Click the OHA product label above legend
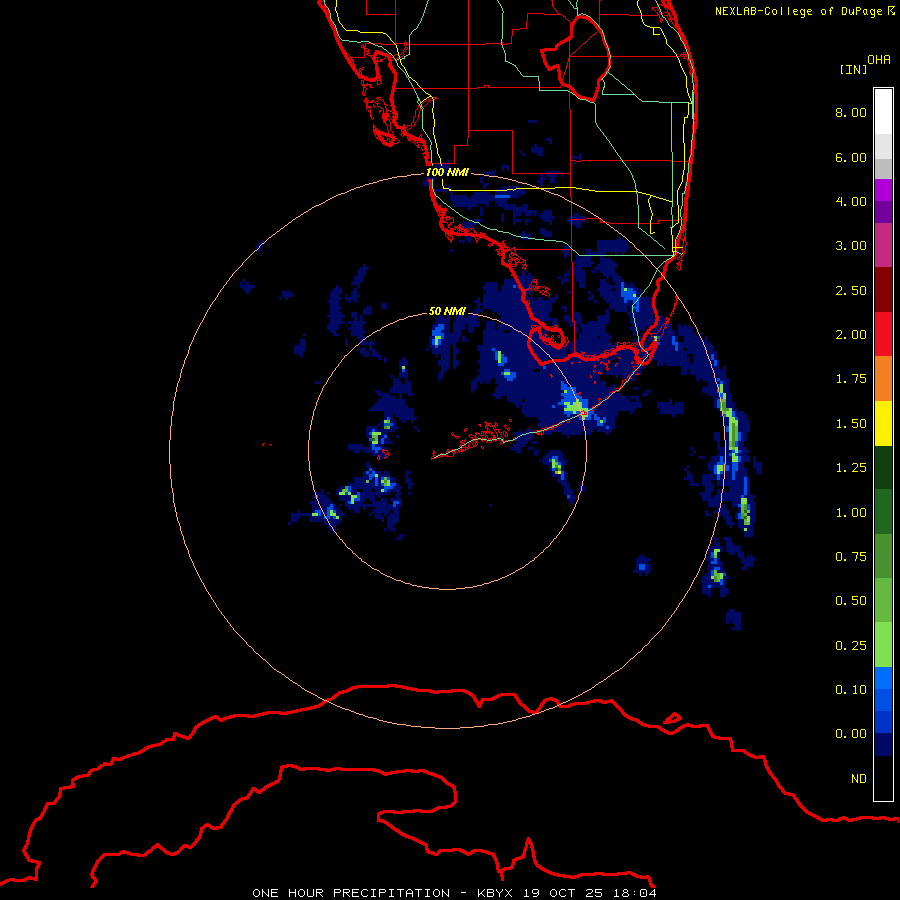The width and height of the screenshot is (900, 900). coord(879,59)
